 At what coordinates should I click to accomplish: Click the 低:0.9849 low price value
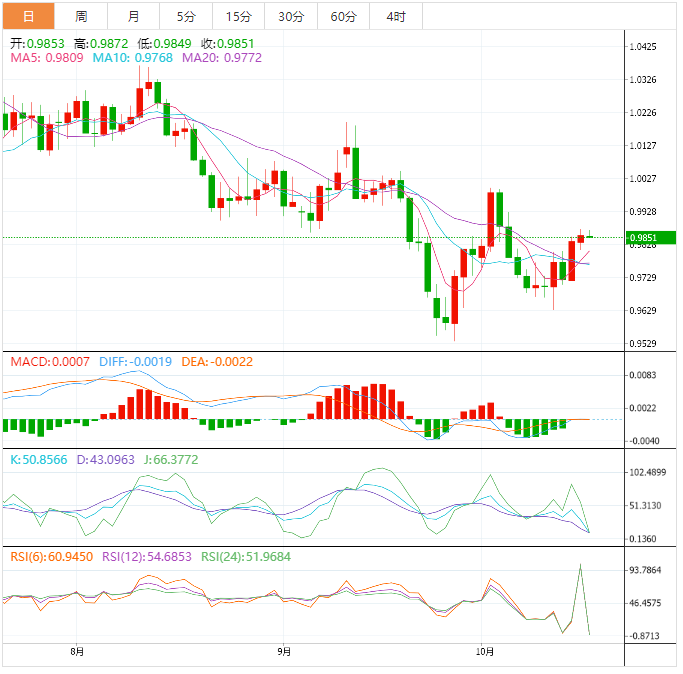coord(164,44)
